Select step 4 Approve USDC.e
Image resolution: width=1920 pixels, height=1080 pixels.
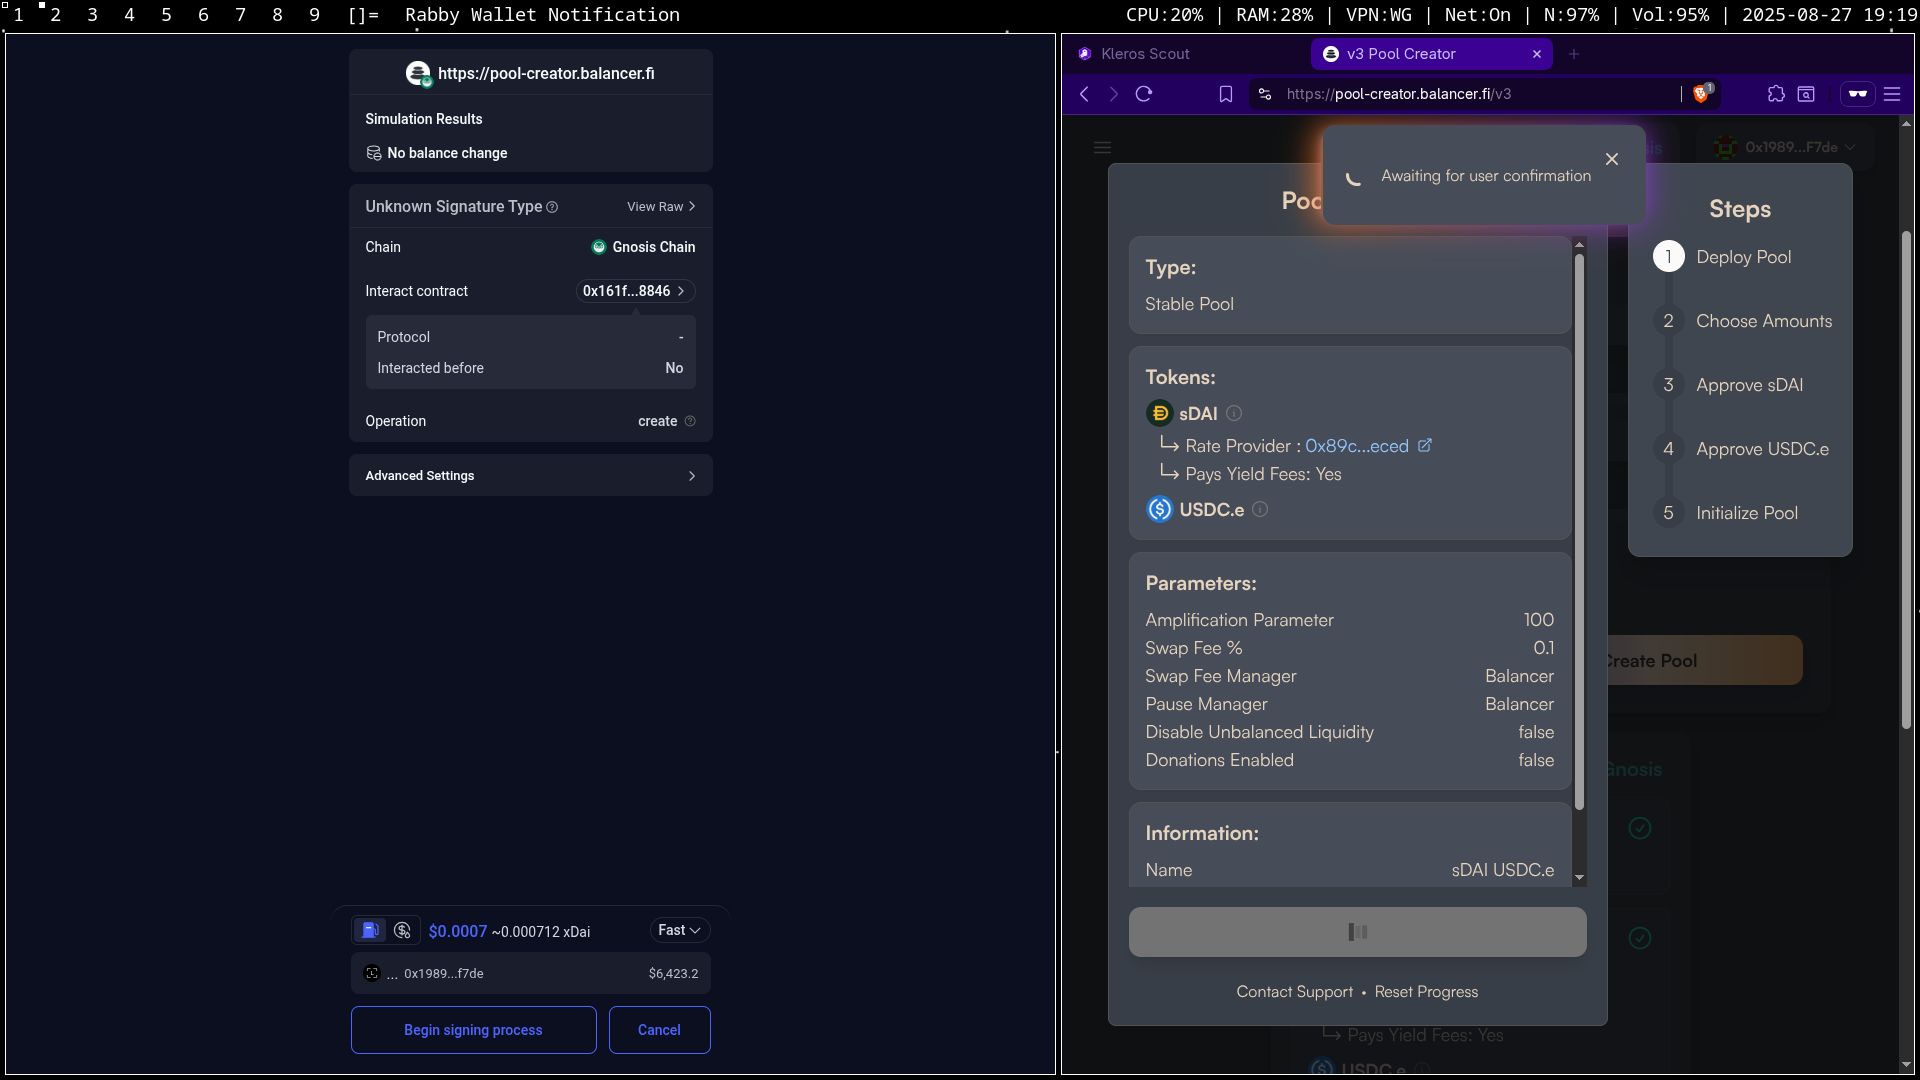[1742, 449]
